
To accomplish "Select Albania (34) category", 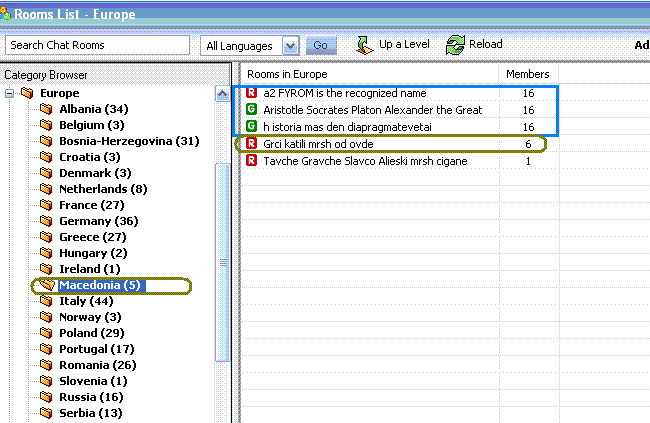I will (x=94, y=109).
